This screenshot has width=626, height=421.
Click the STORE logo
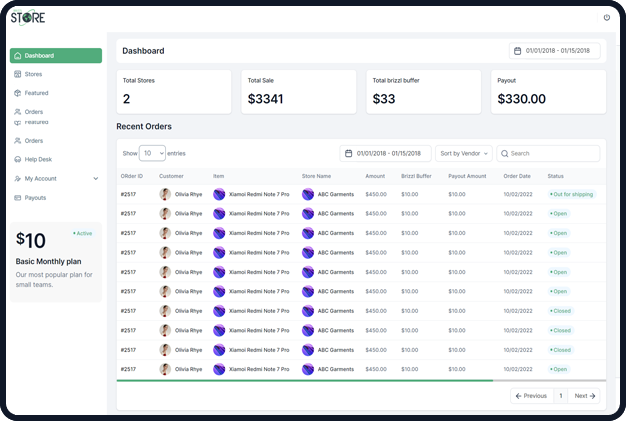click(x=28, y=16)
